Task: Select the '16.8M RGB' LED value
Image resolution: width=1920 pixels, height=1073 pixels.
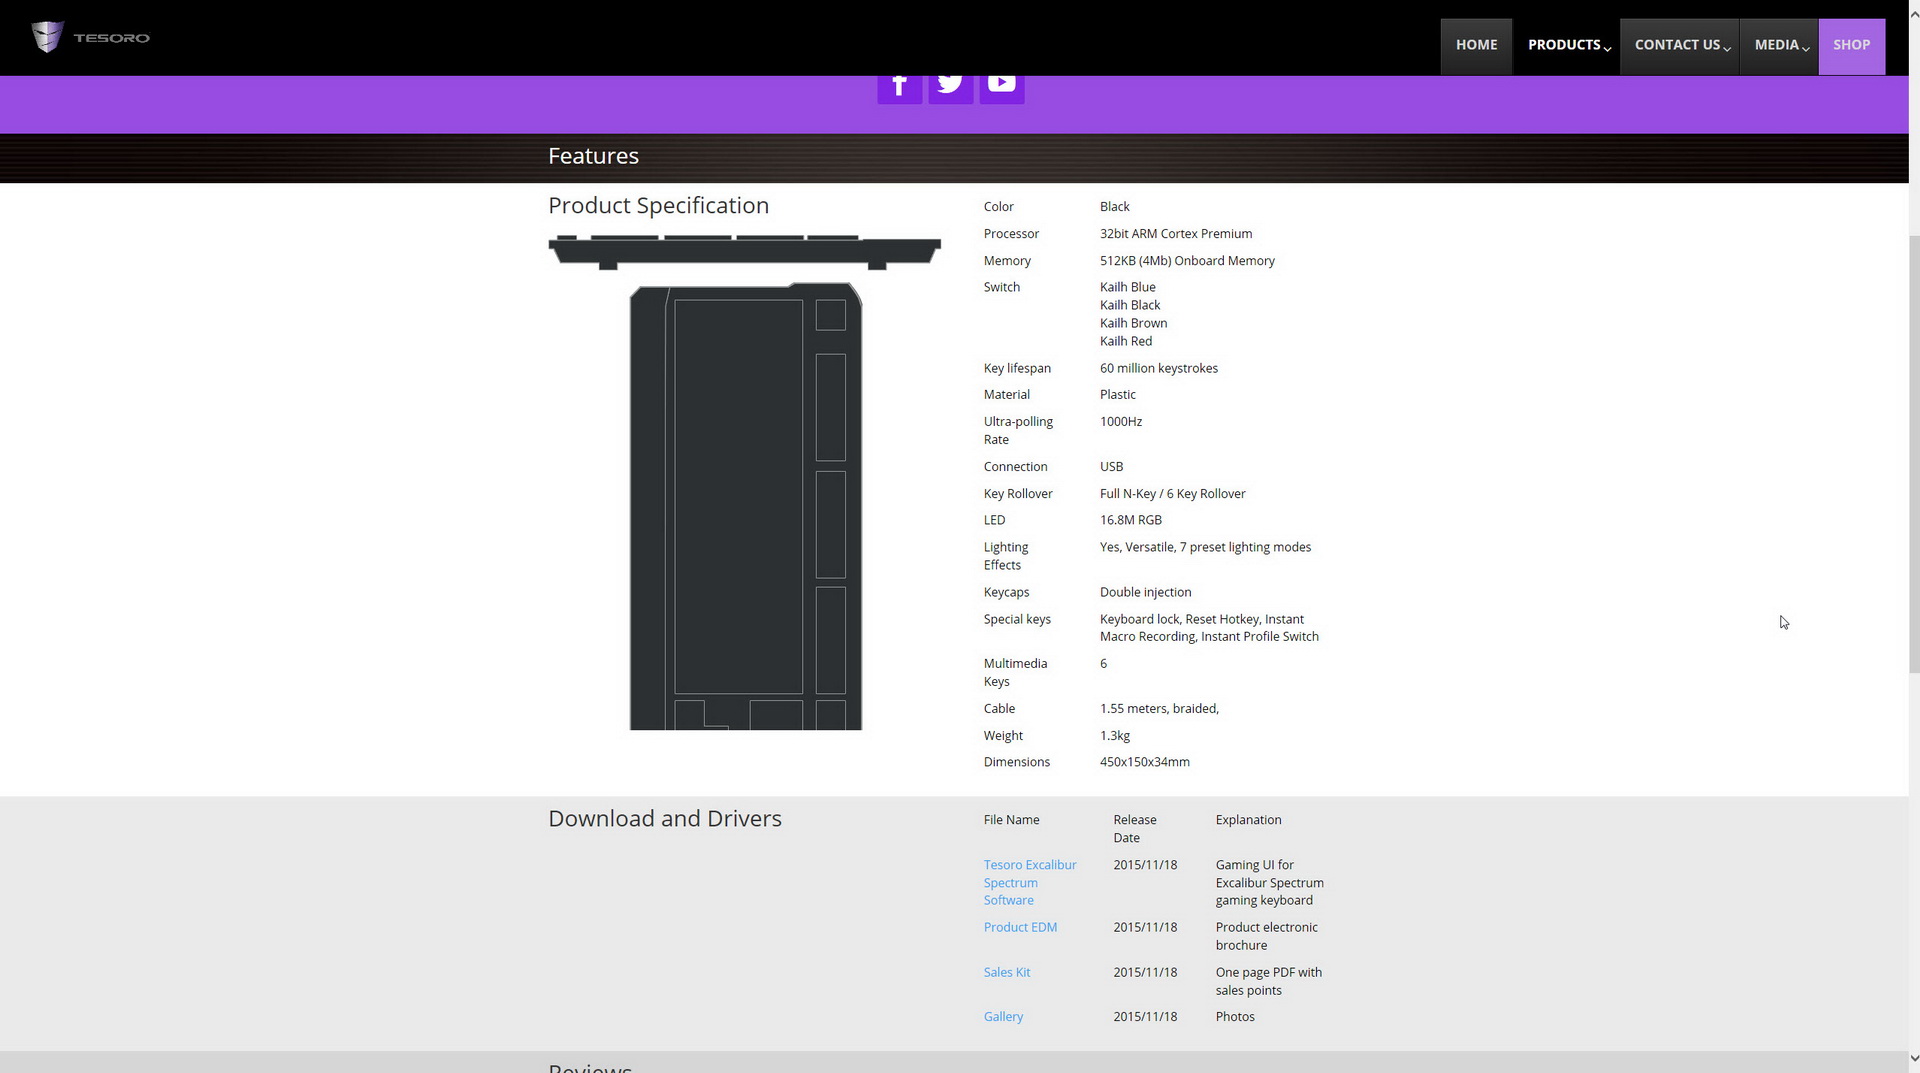Action: point(1131,520)
